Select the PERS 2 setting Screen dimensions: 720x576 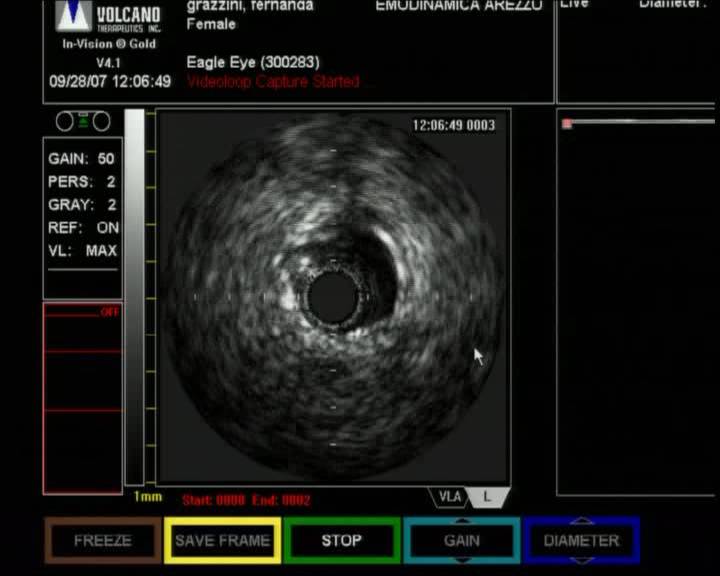(x=82, y=182)
